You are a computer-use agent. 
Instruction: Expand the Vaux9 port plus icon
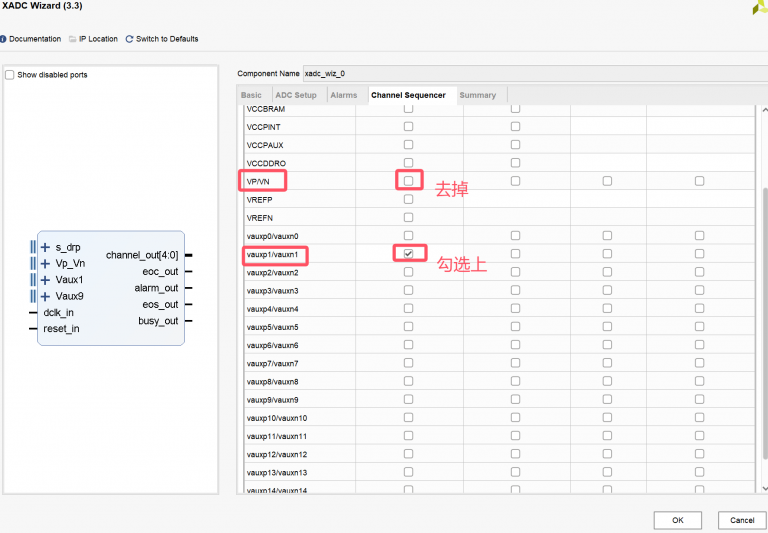(x=45, y=296)
